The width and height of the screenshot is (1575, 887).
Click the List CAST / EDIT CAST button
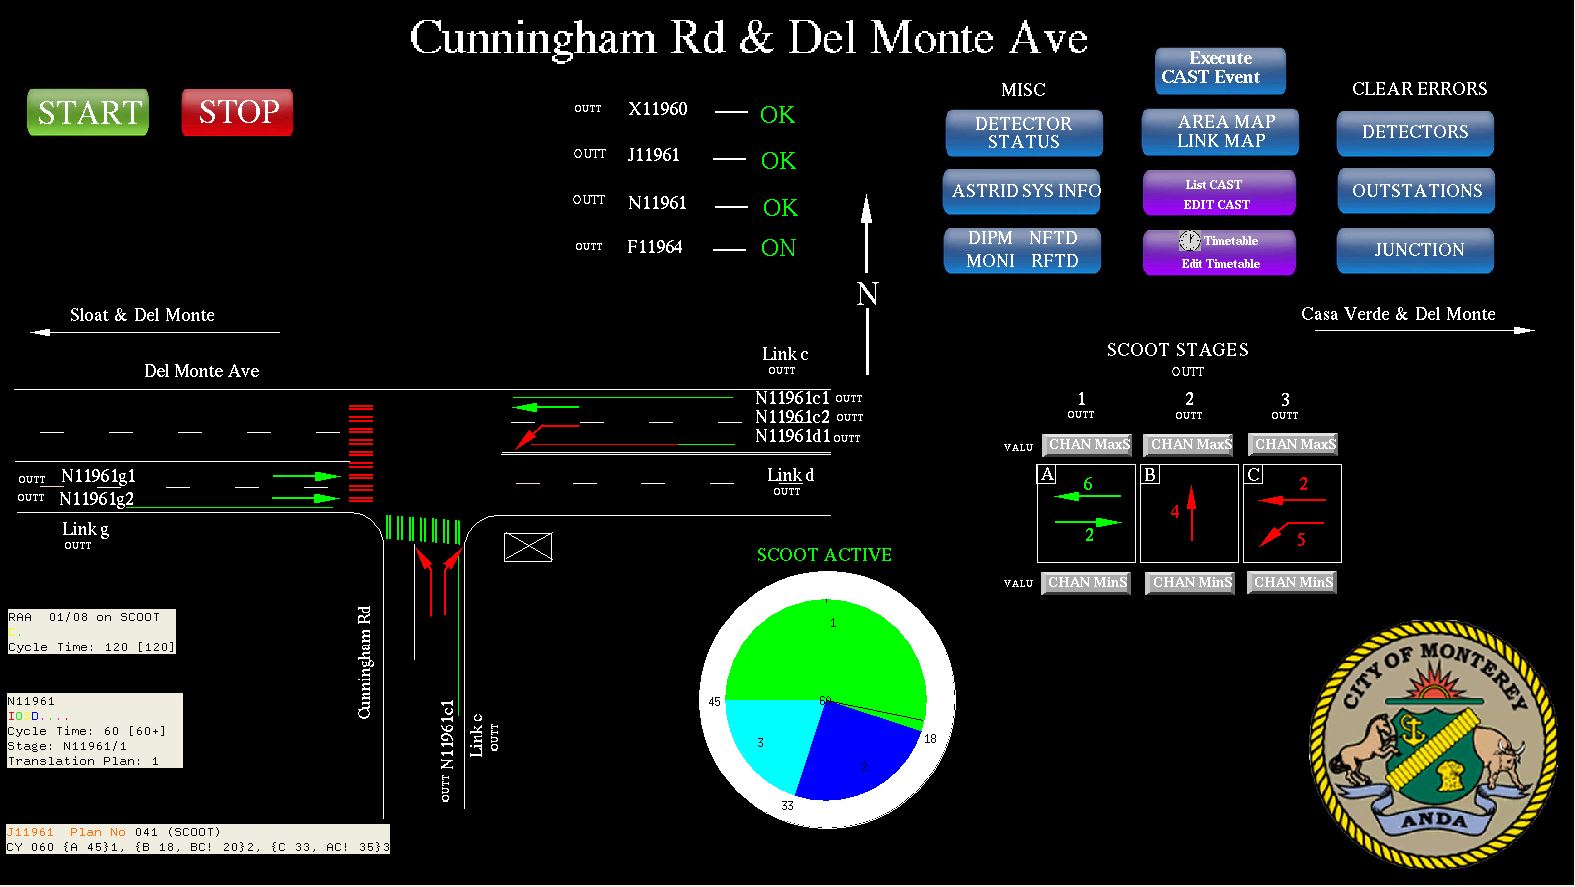point(1218,193)
